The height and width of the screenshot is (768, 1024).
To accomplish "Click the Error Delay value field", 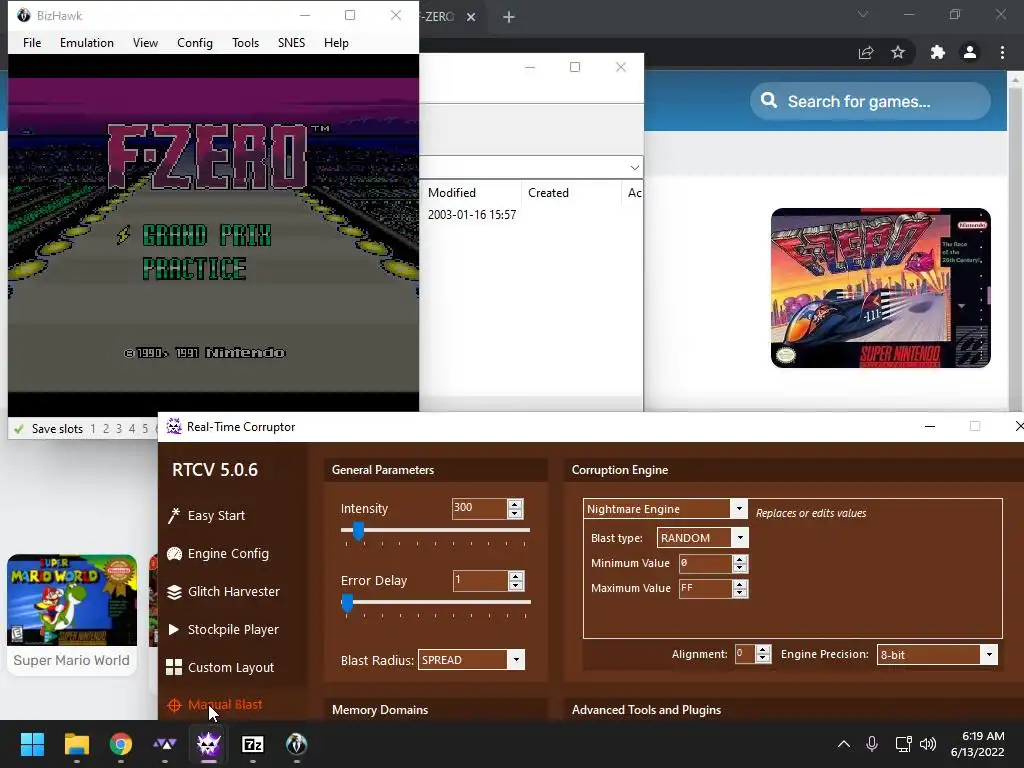I will [480, 580].
